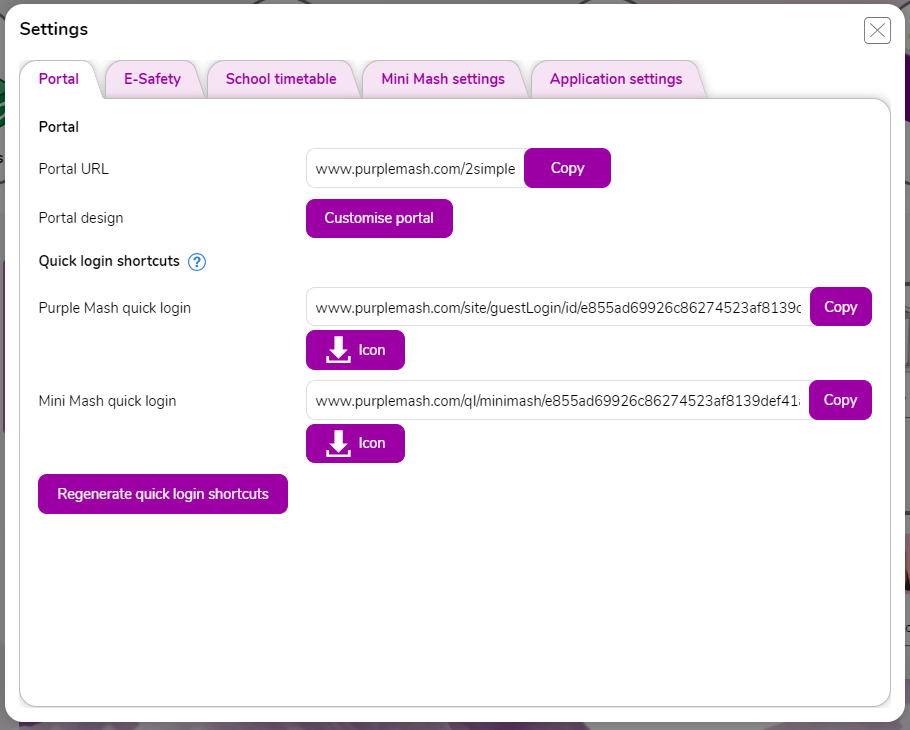Click the help icon beside Quick login shortcuts
Image resolution: width=910 pixels, height=730 pixels.
coord(197,262)
